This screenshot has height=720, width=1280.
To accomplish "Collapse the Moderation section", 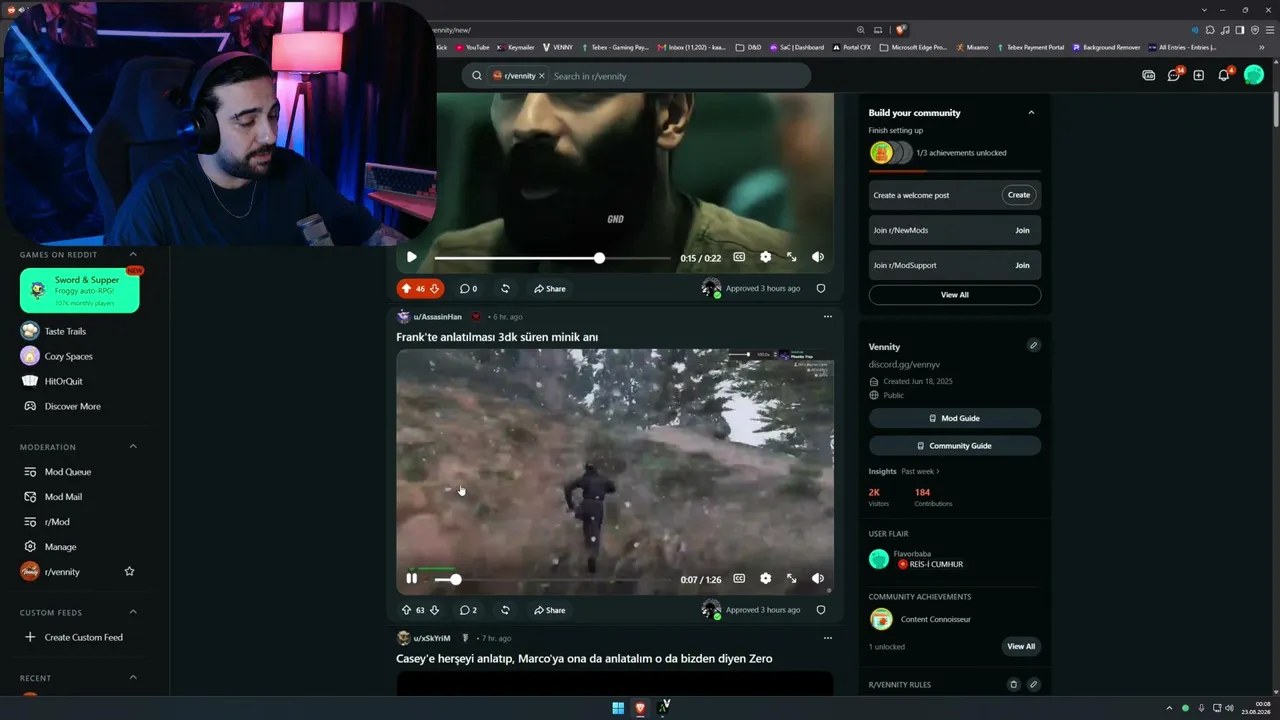I will (133, 447).
